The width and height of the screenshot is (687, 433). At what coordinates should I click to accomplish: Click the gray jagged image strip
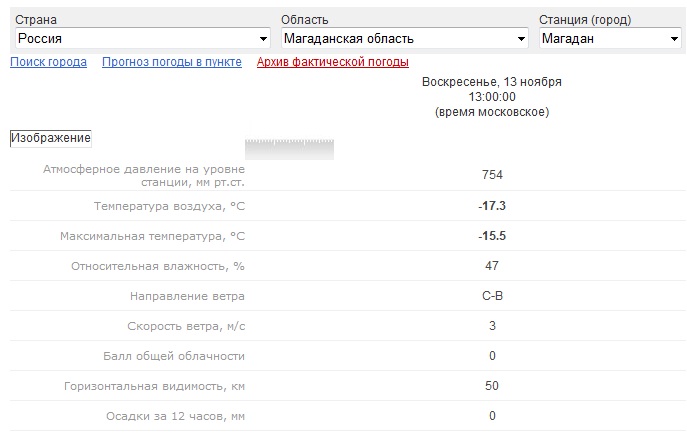(289, 149)
